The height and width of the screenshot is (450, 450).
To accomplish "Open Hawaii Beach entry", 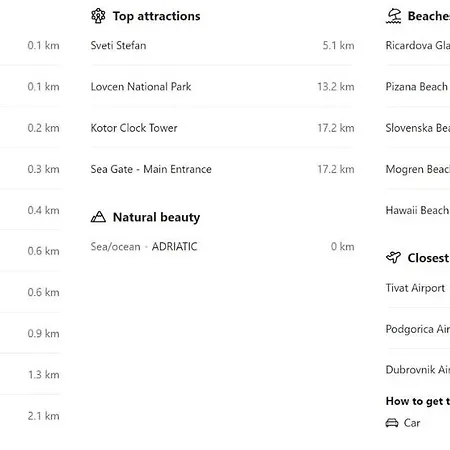I will [417, 210].
